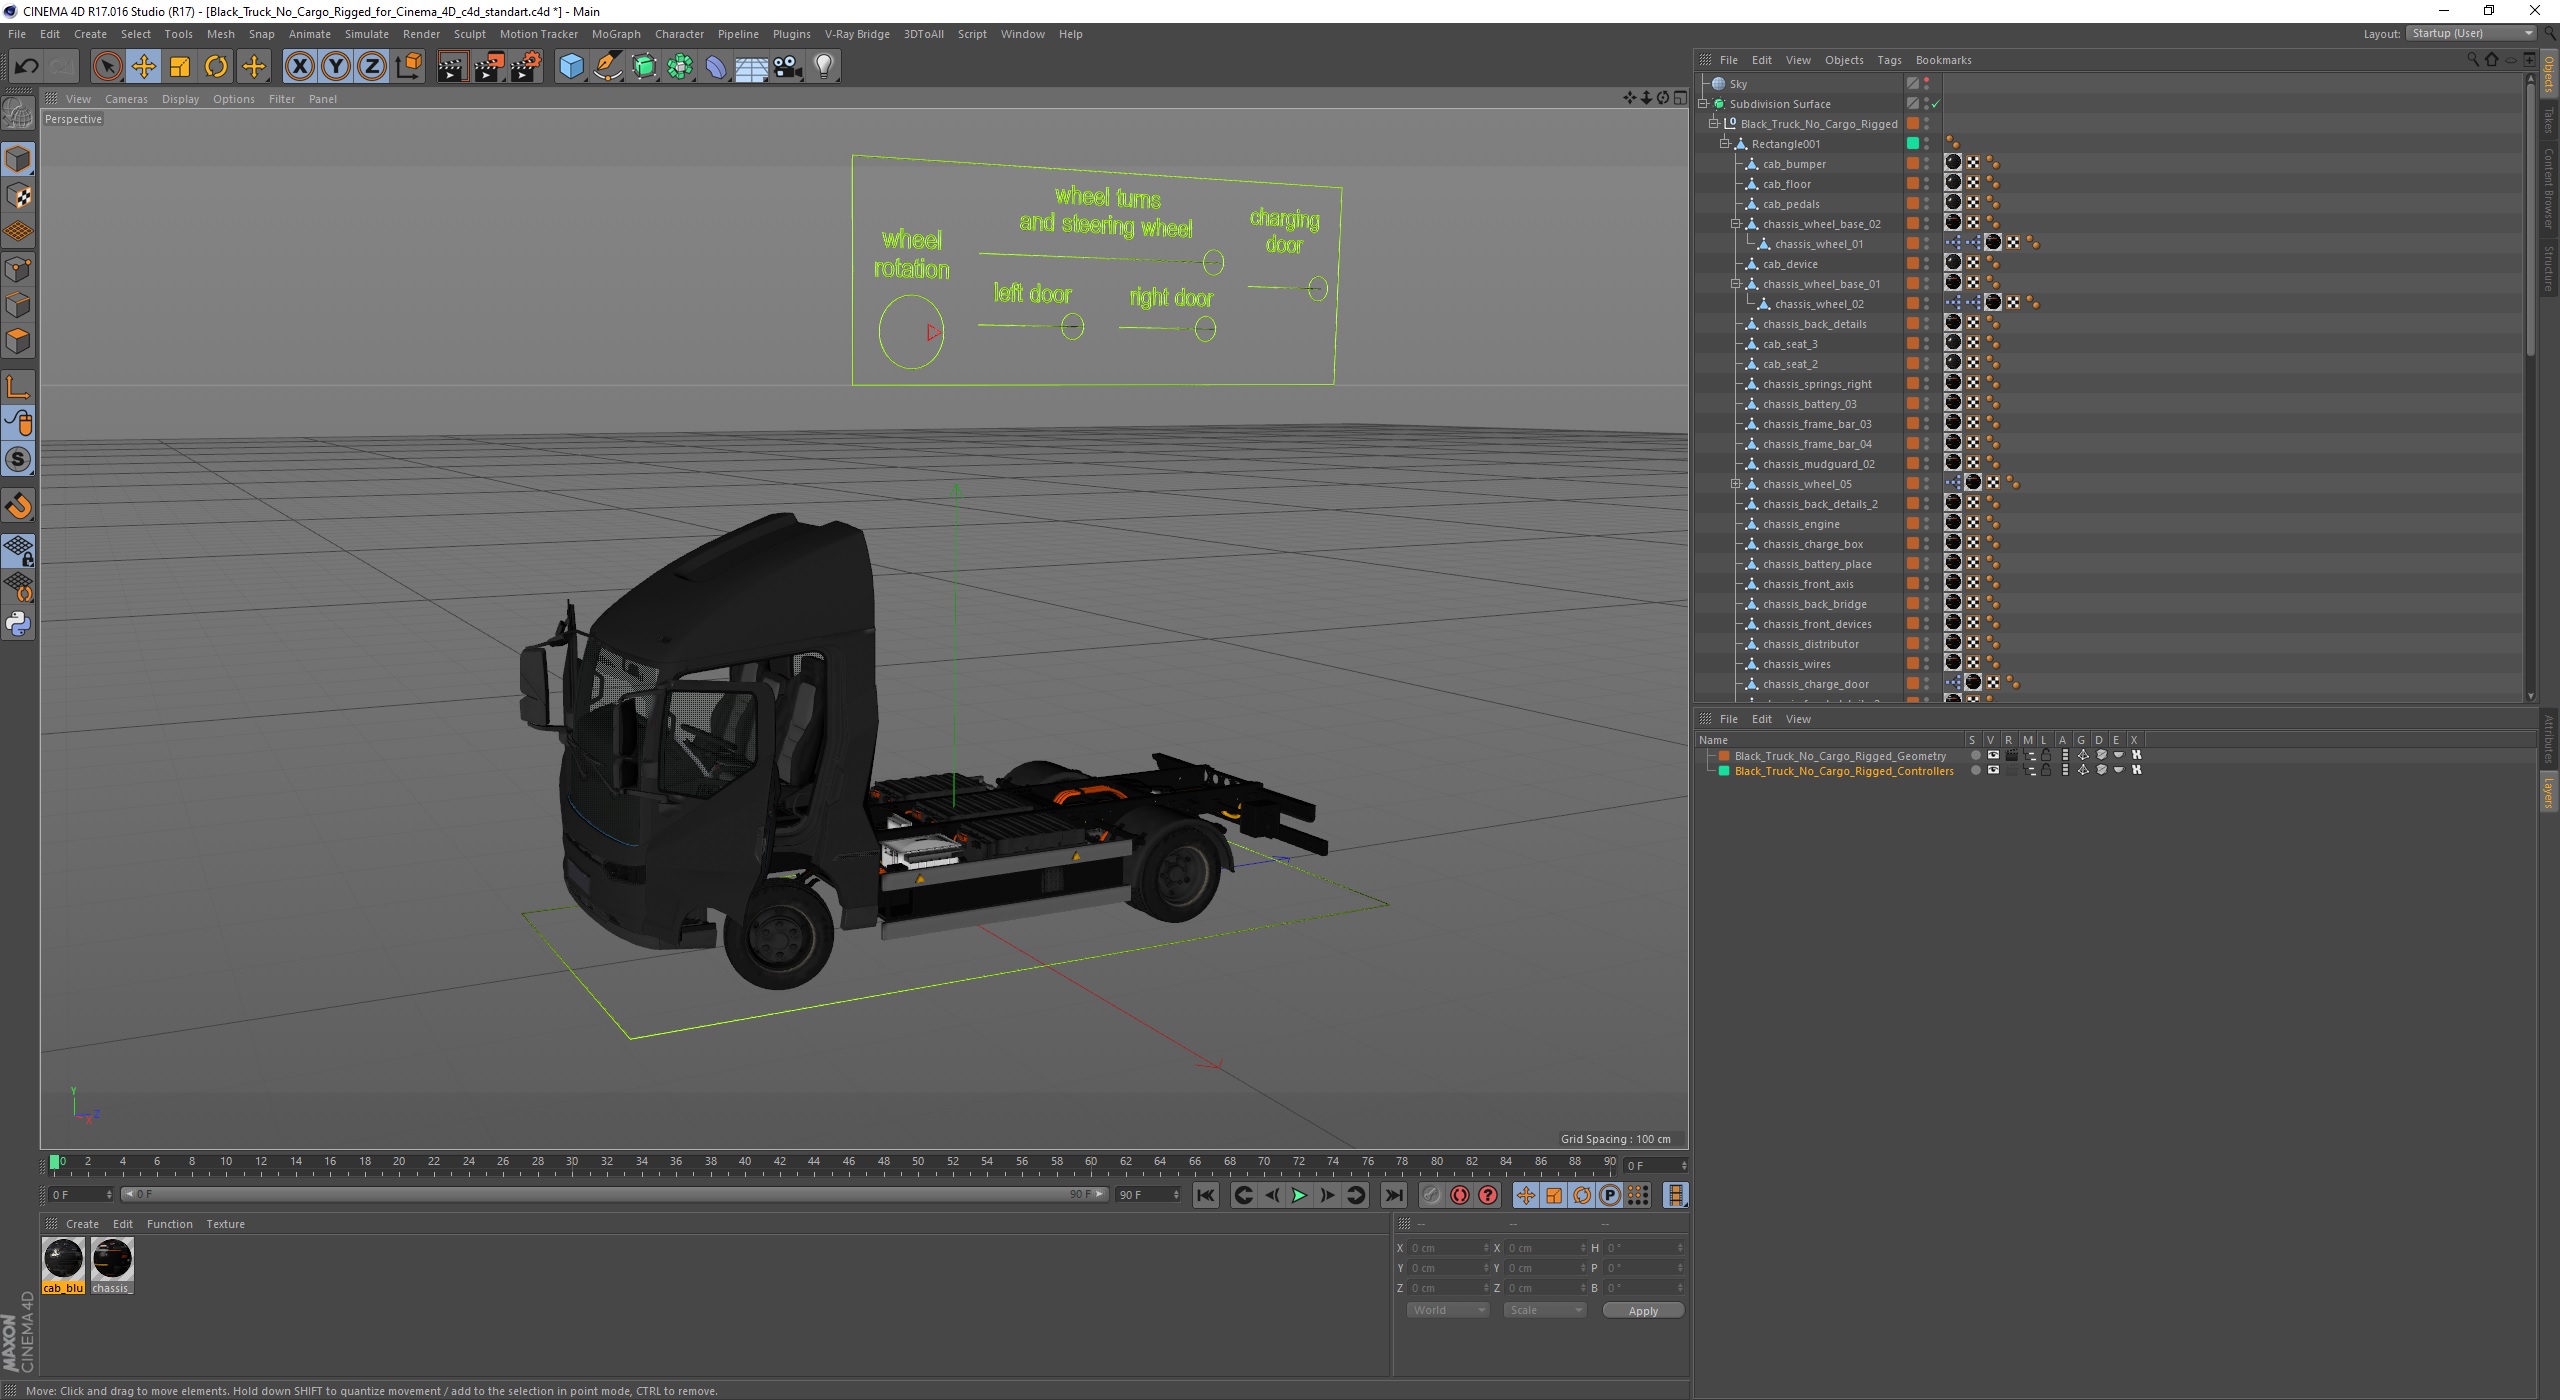The width and height of the screenshot is (2560, 1400).
Task: Switch to Points mode
Action: point(18,268)
